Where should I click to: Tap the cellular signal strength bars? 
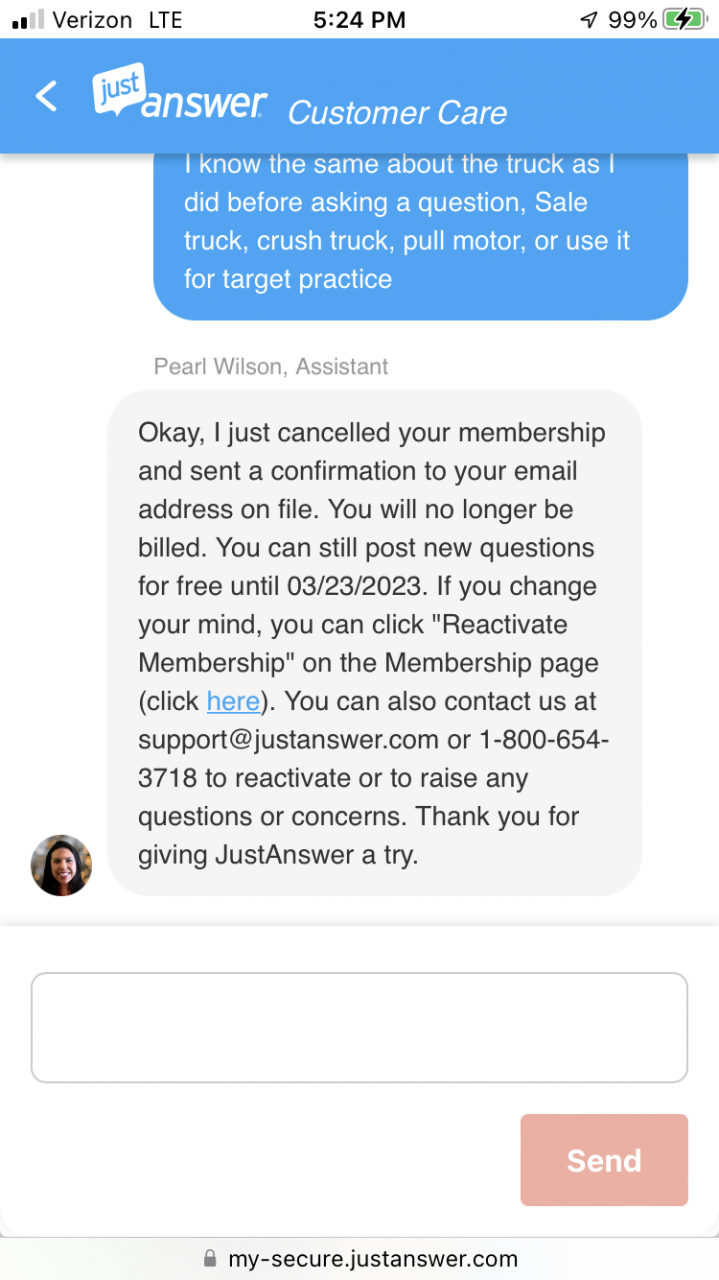pyautogui.click(x=28, y=19)
